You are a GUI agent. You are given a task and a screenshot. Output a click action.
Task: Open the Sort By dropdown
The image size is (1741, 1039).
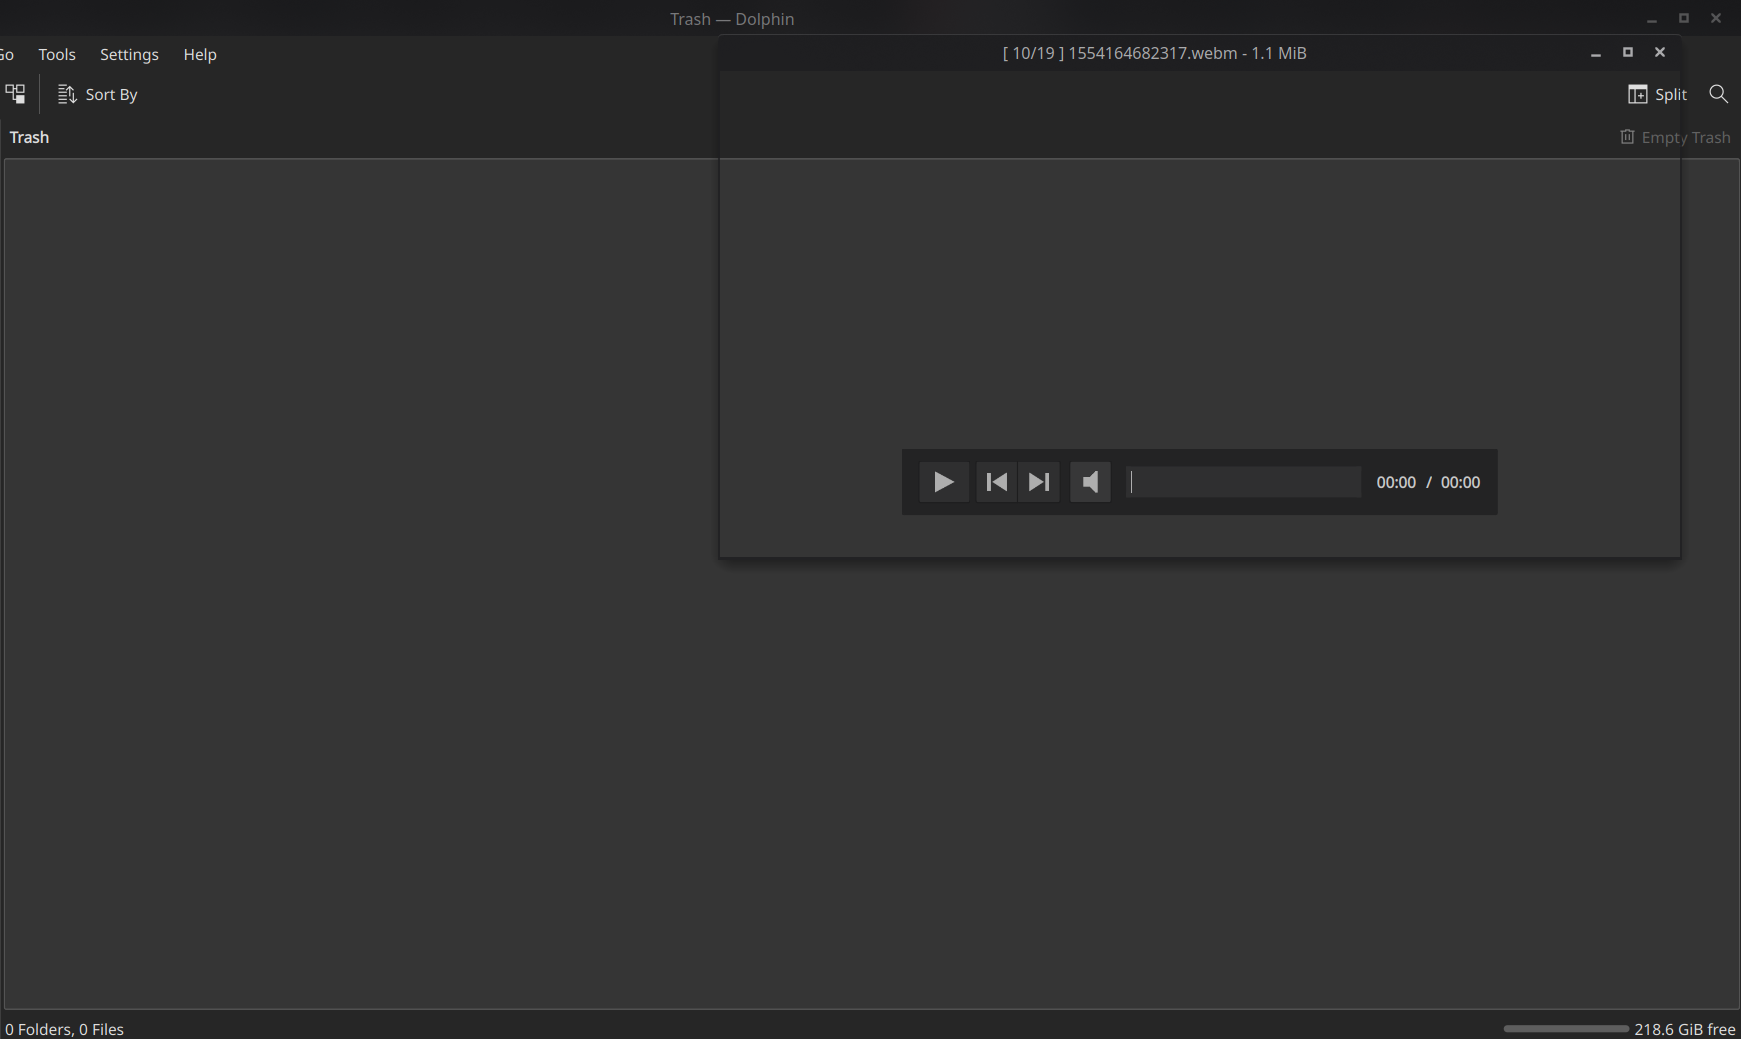coord(110,93)
